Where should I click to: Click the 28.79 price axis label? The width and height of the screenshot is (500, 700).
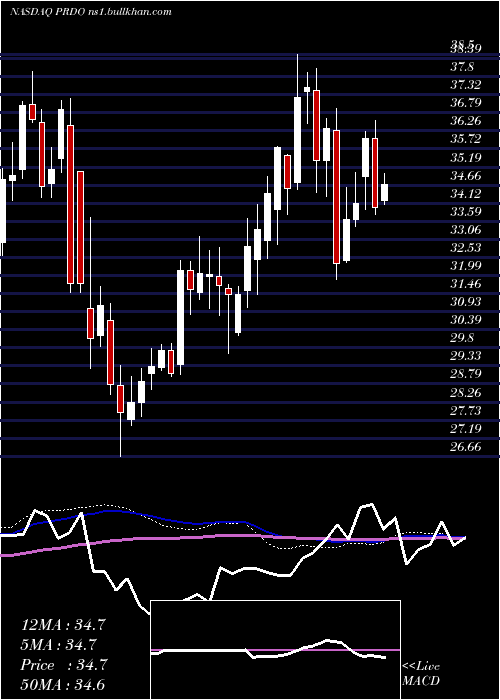(x=466, y=374)
